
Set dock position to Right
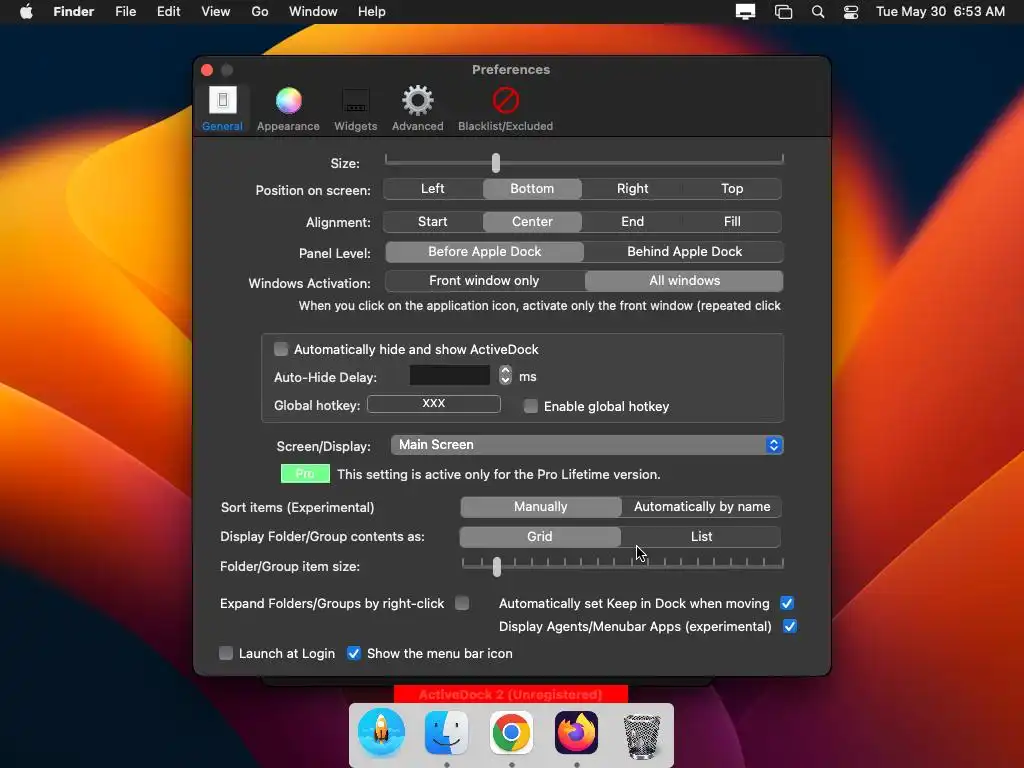tap(632, 189)
